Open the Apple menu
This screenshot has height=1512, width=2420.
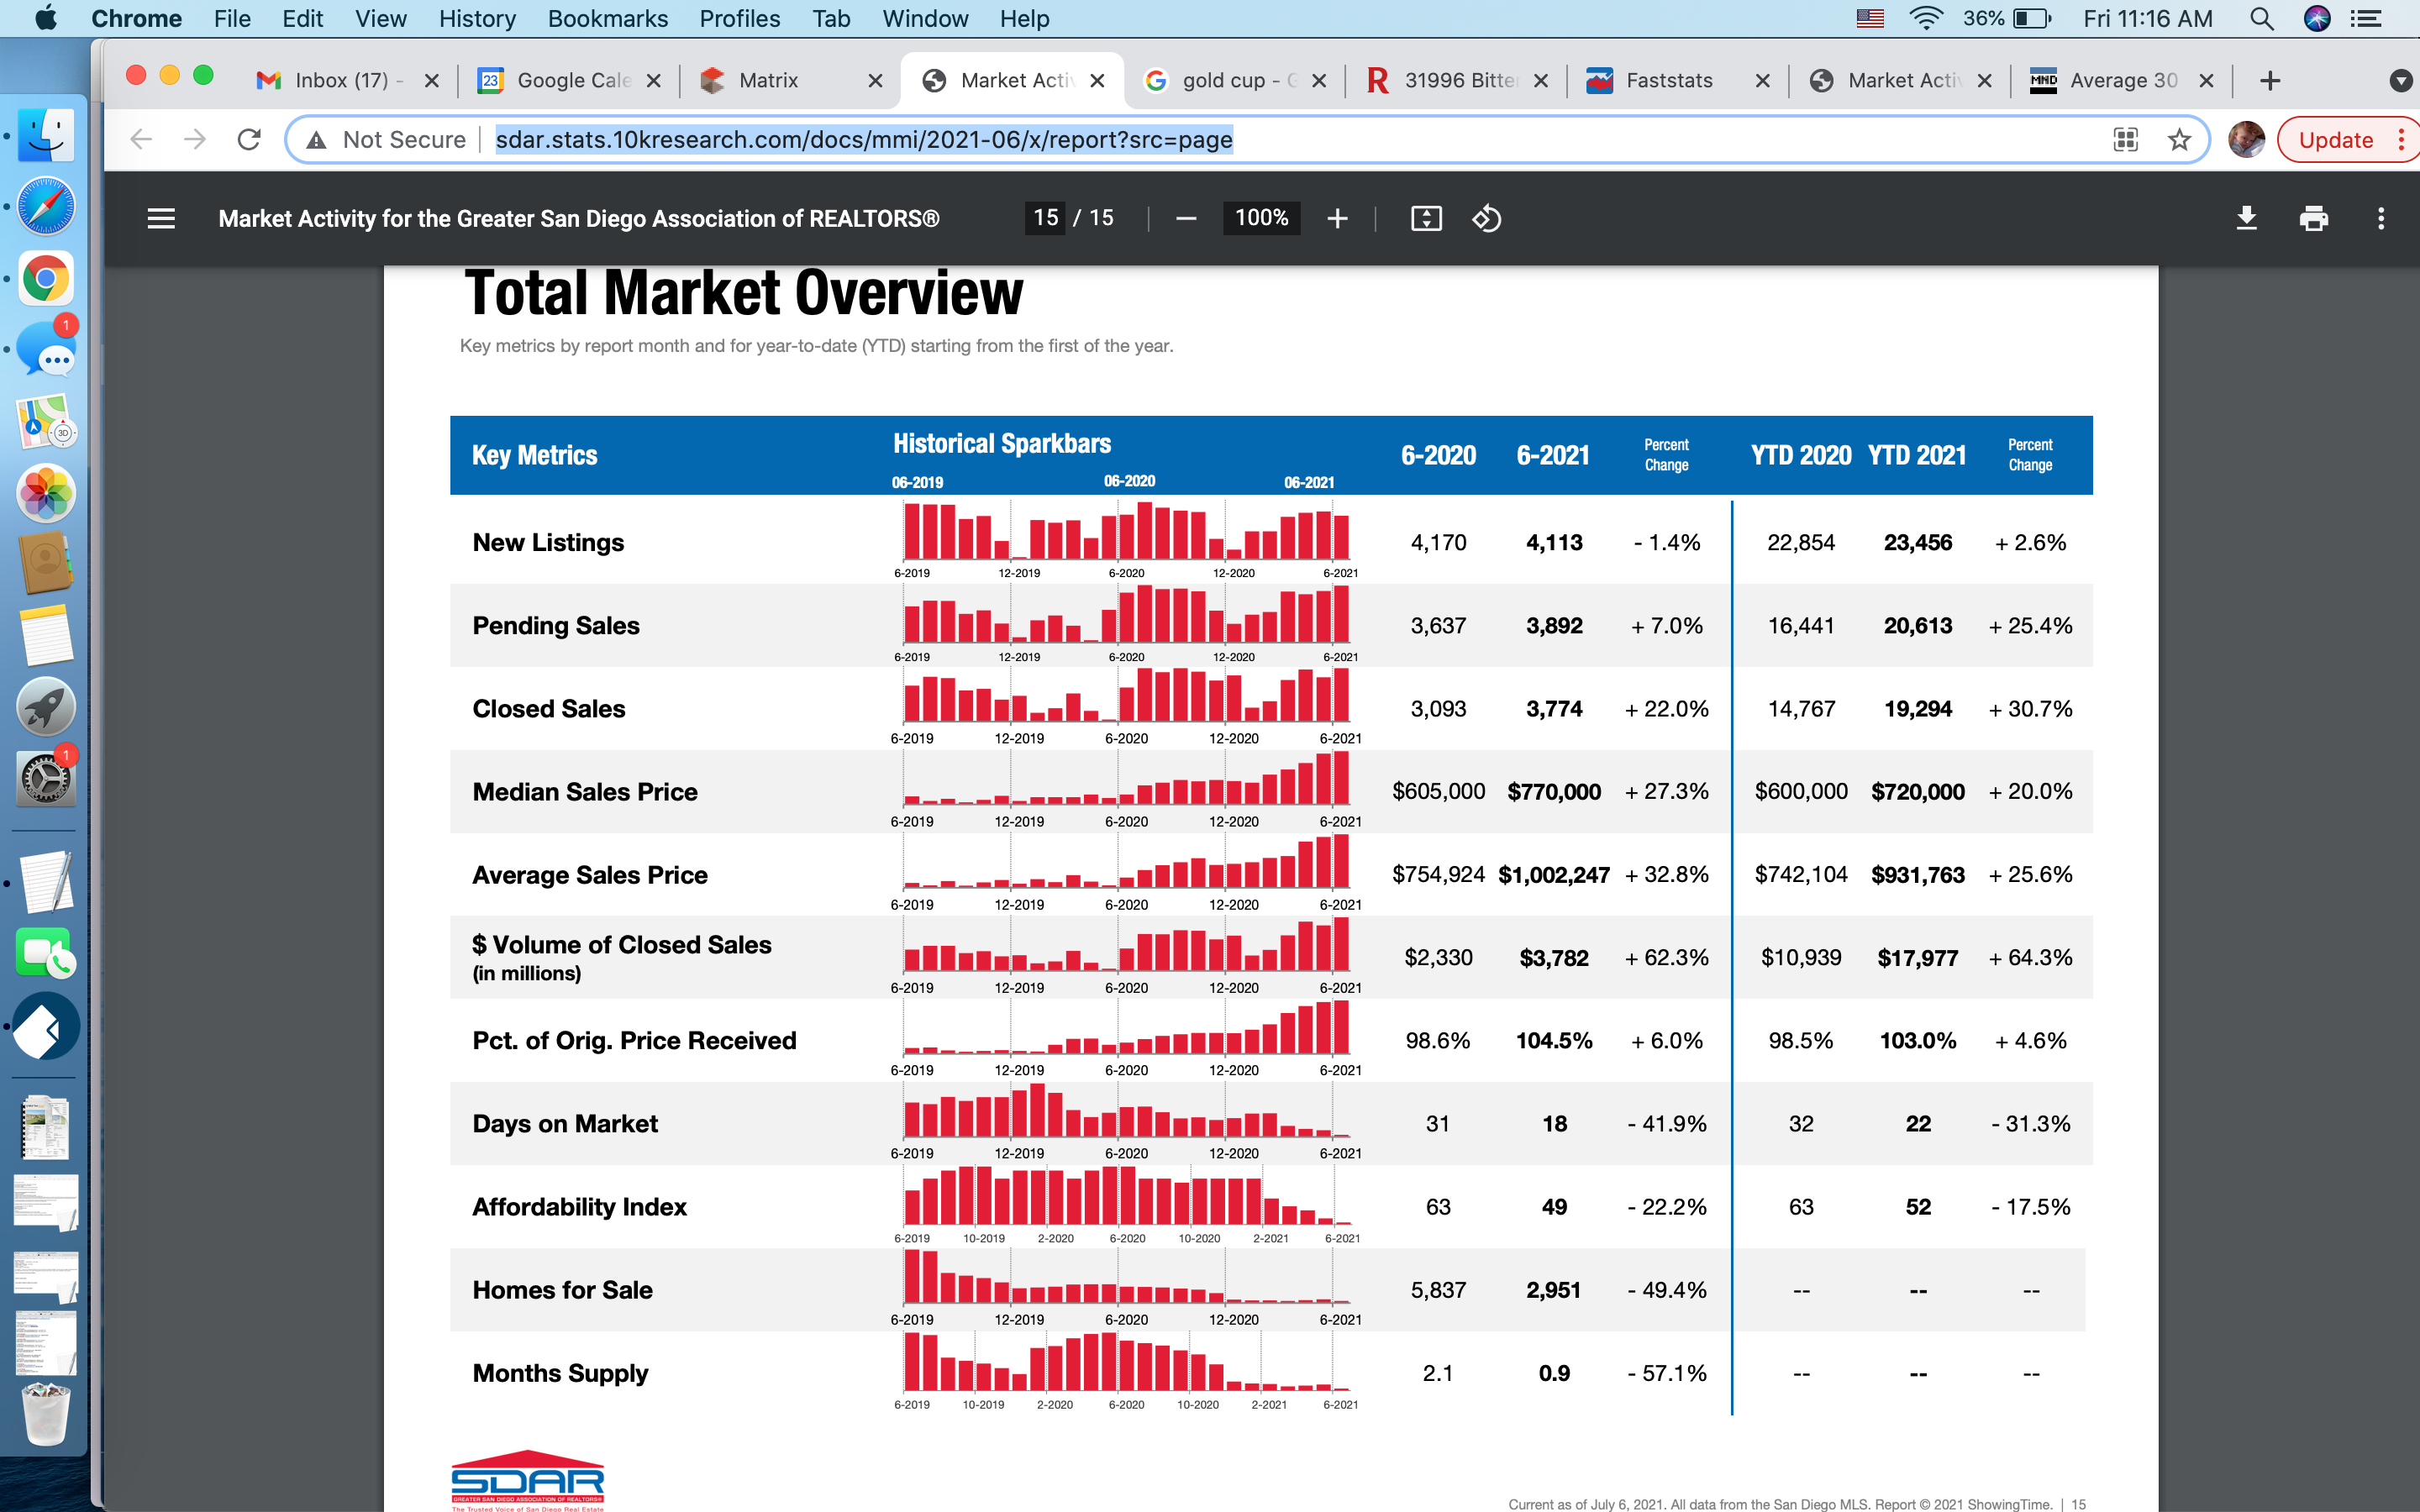click(46, 19)
